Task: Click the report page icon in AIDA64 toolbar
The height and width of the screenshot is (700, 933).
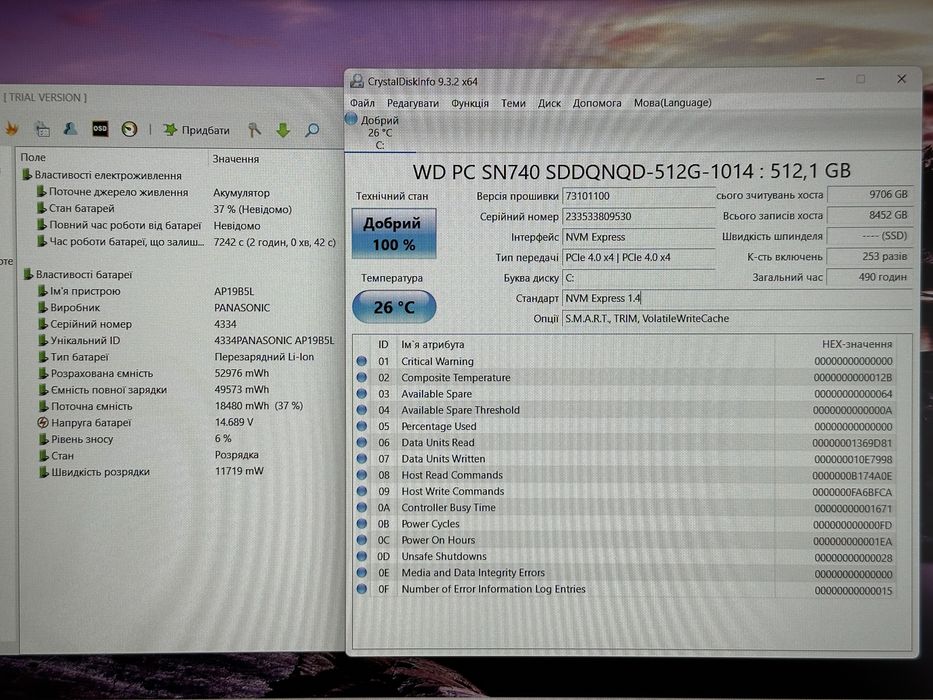Action: pyautogui.click(x=42, y=128)
